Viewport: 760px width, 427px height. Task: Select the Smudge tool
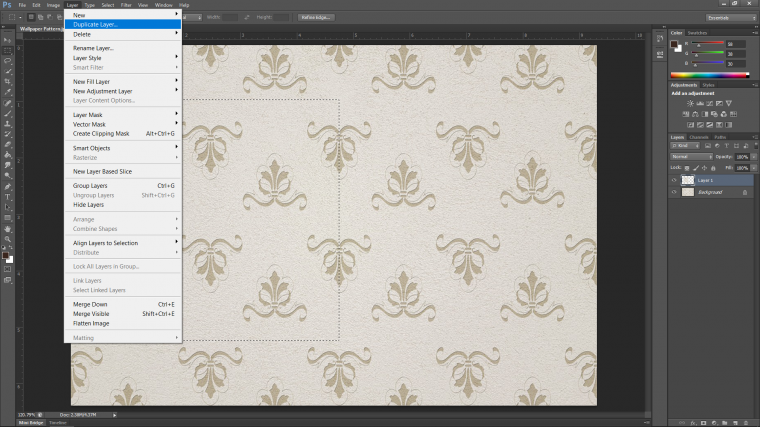[x=7, y=165]
